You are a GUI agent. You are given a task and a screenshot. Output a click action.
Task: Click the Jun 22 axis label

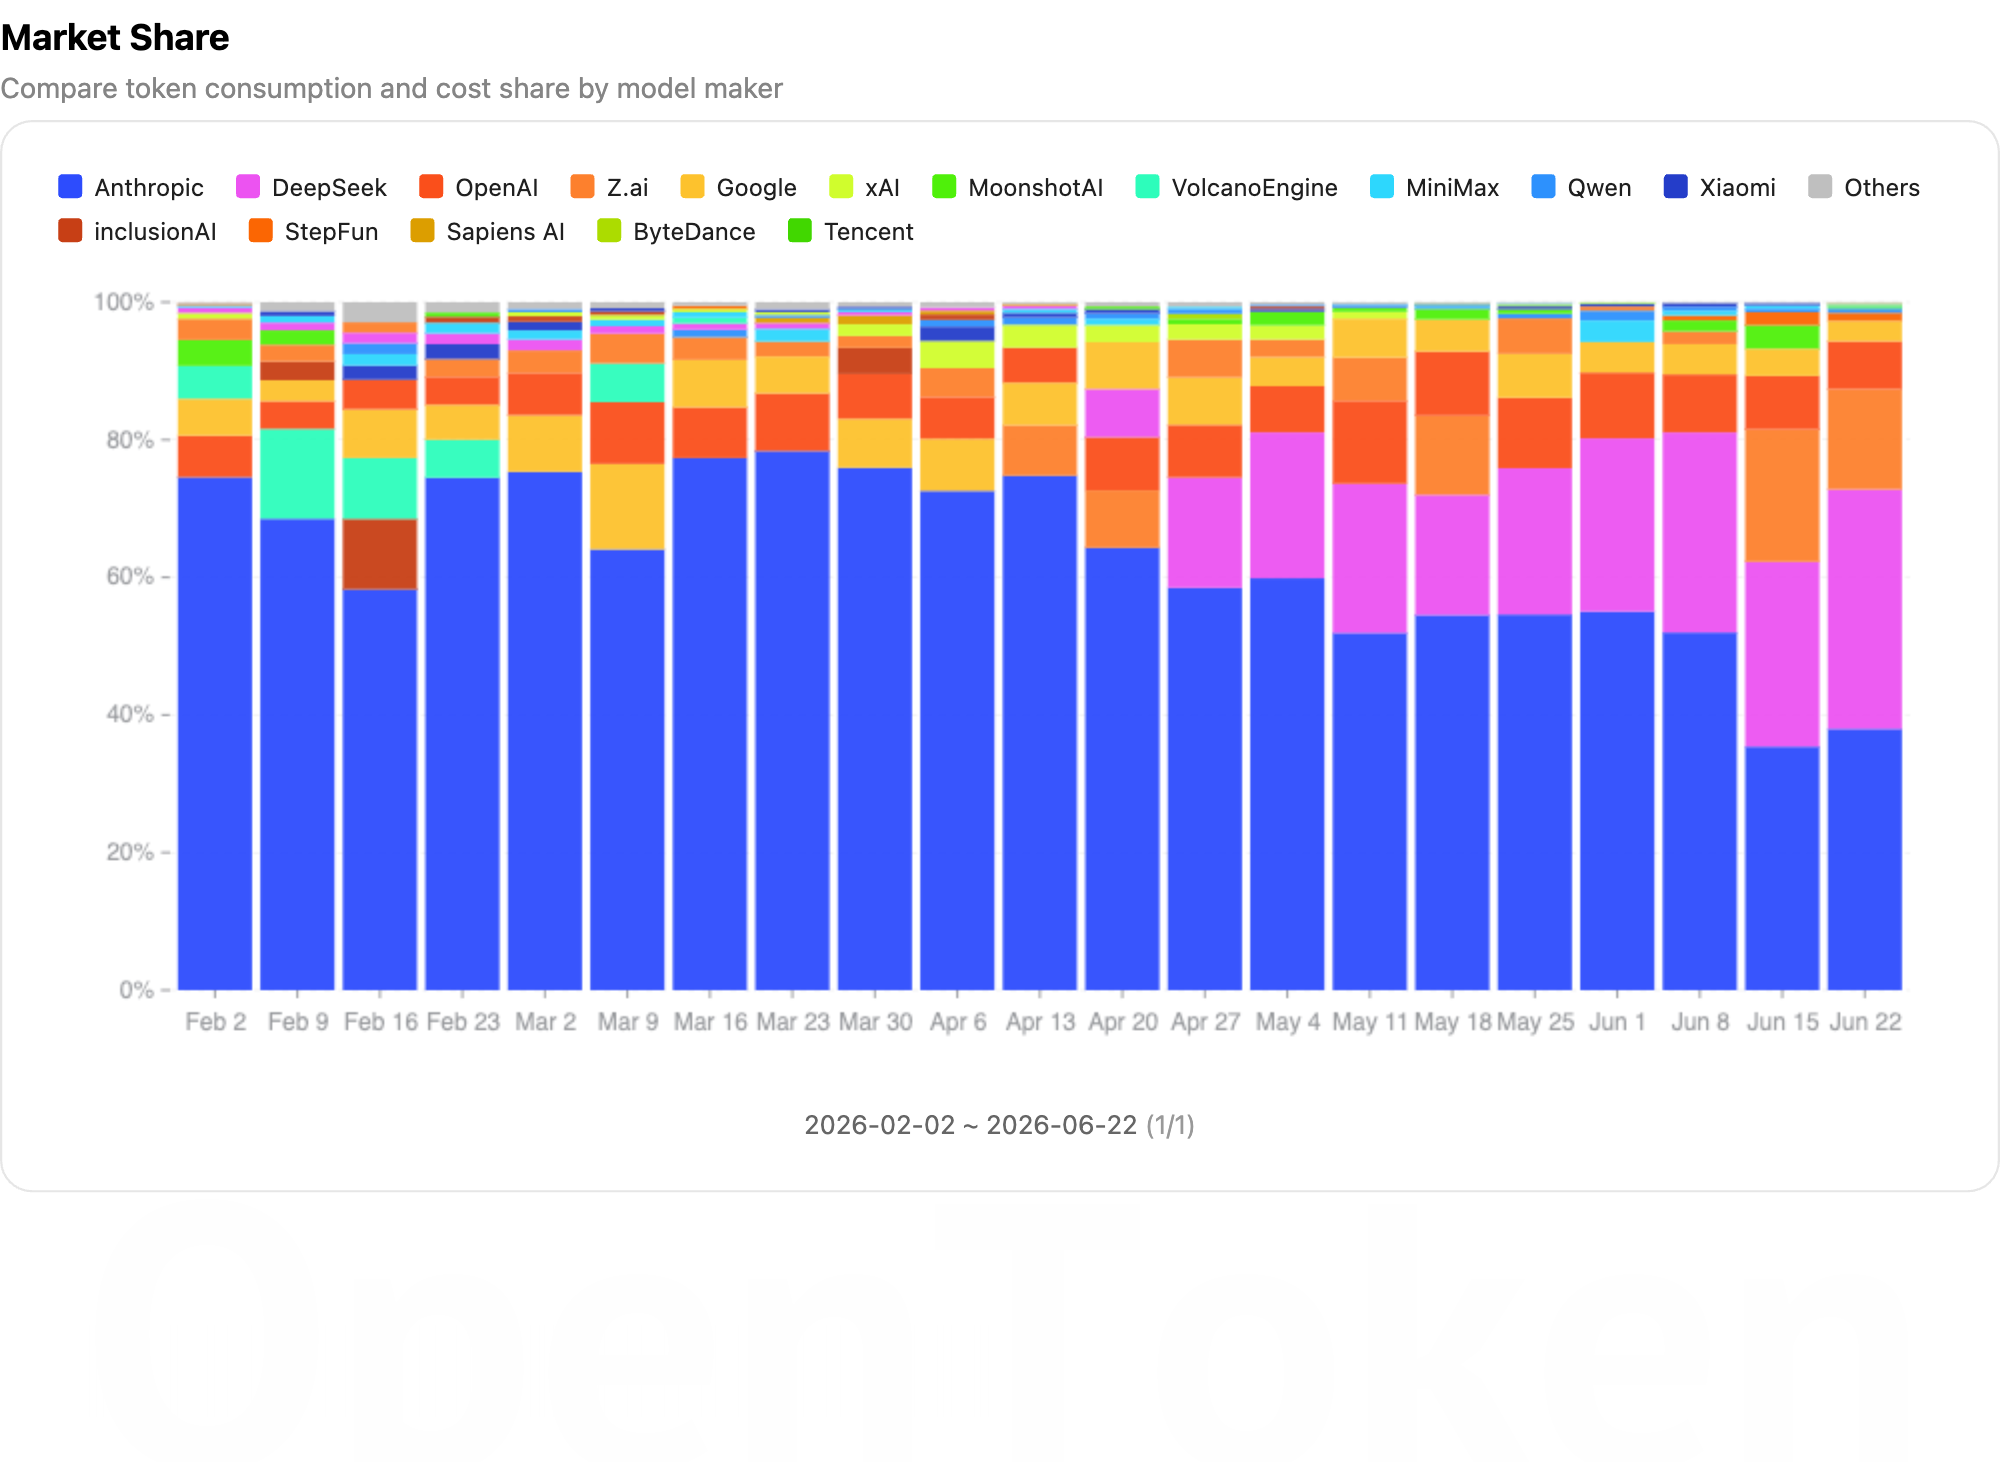click(x=1865, y=1022)
